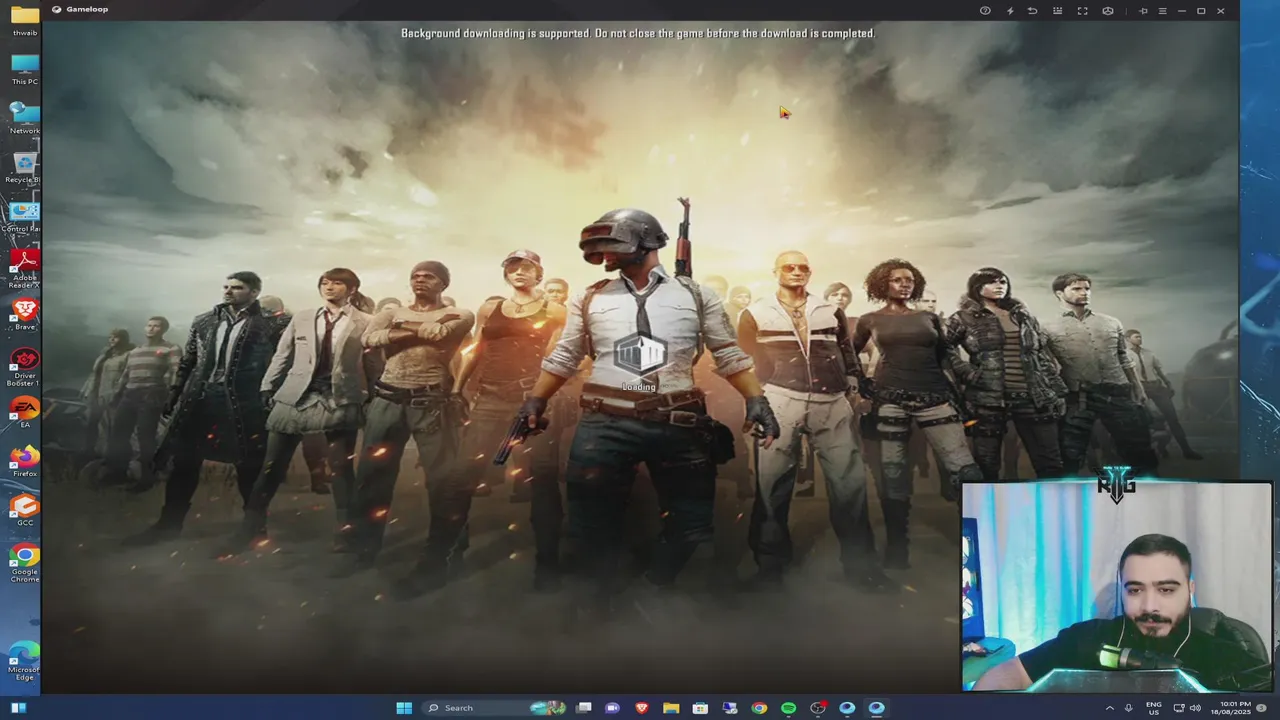Select the Network desktop icon

(x=24, y=118)
